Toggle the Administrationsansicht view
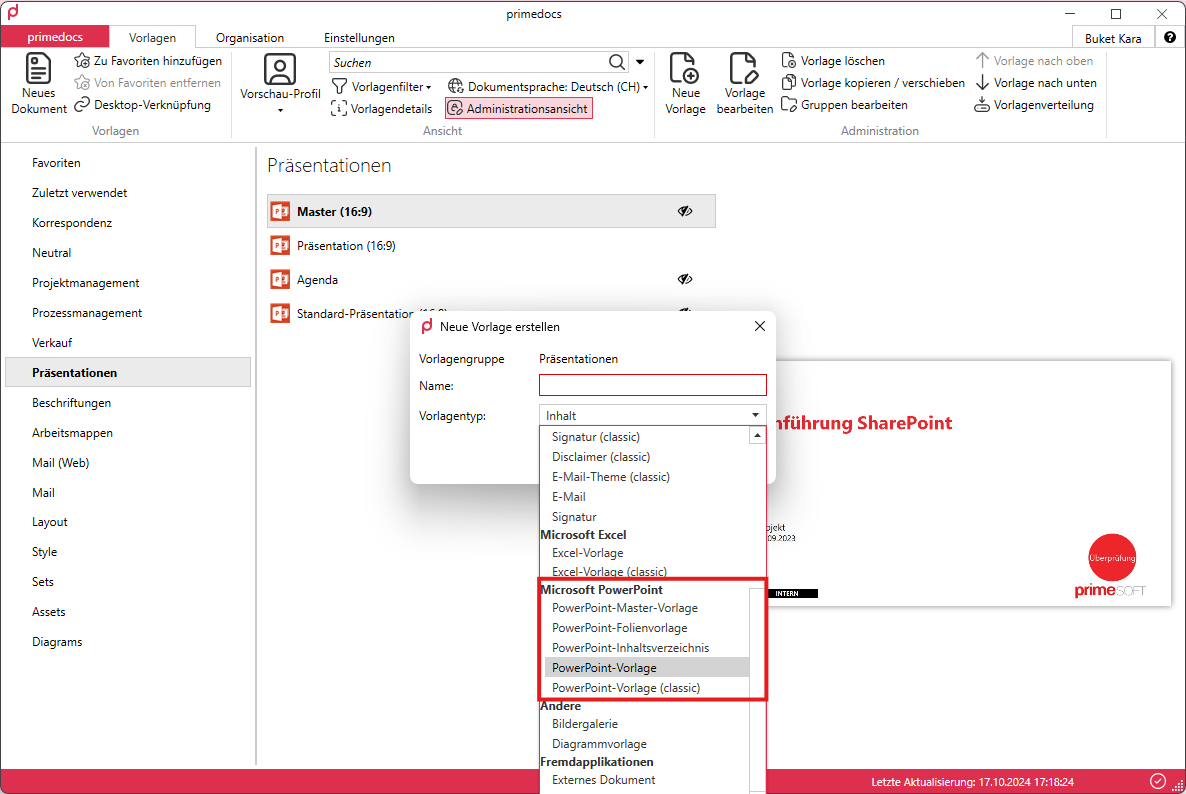This screenshot has width=1186, height=794. click(x=519, y=108)
